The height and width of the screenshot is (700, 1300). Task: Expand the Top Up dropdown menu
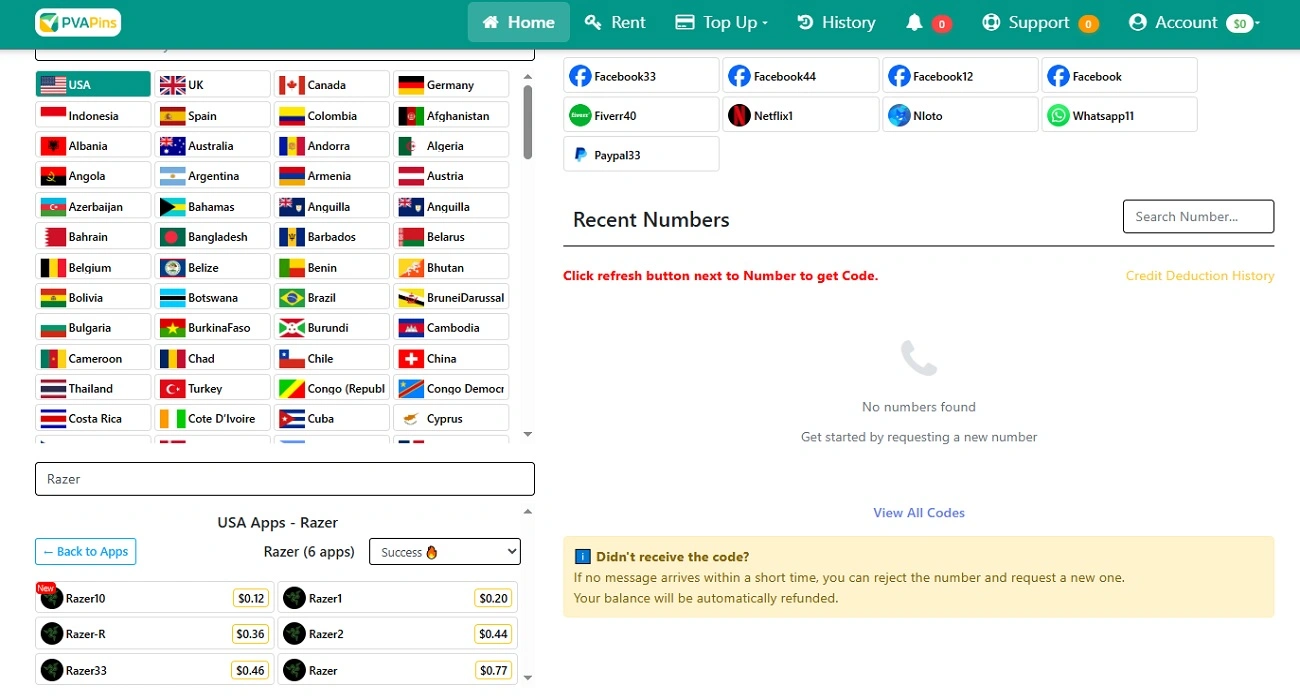tap(722, 22)
